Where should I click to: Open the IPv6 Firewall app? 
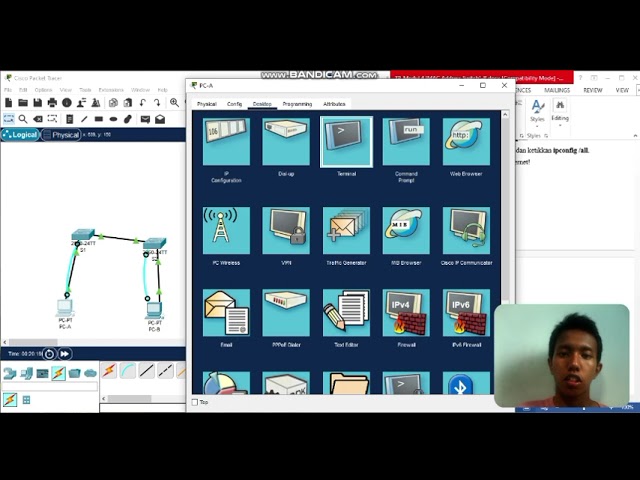(466, 313)
